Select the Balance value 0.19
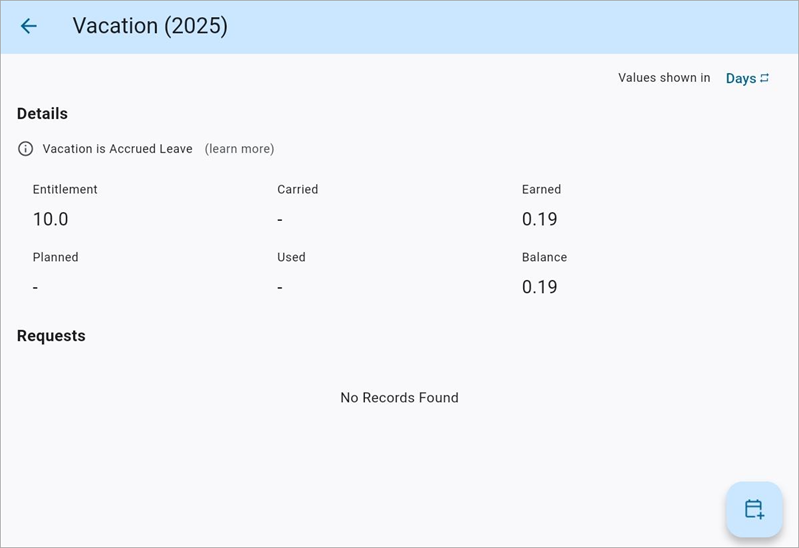This screenshot has width=799, height=548. [x=540, y=287]
